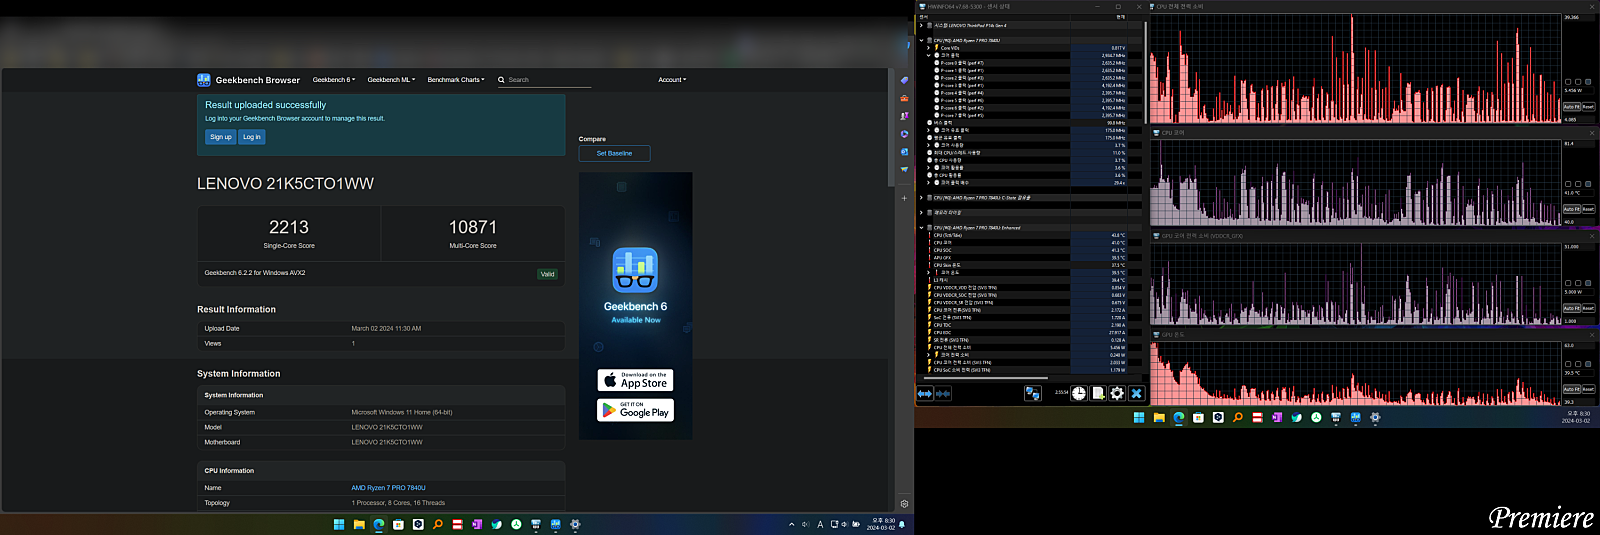Toggle filled checkbox in GPU 코어 전력 소비 graph
Screen dimensions: 1600x535
[x=1588, y=283]
